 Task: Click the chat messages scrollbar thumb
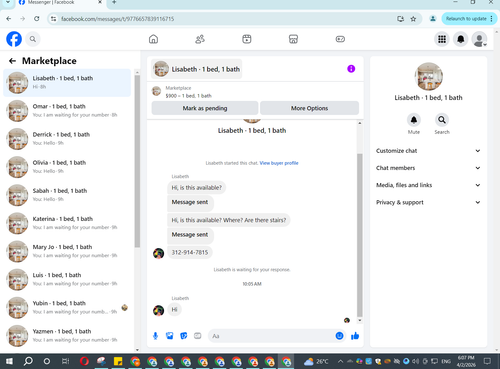360,235
